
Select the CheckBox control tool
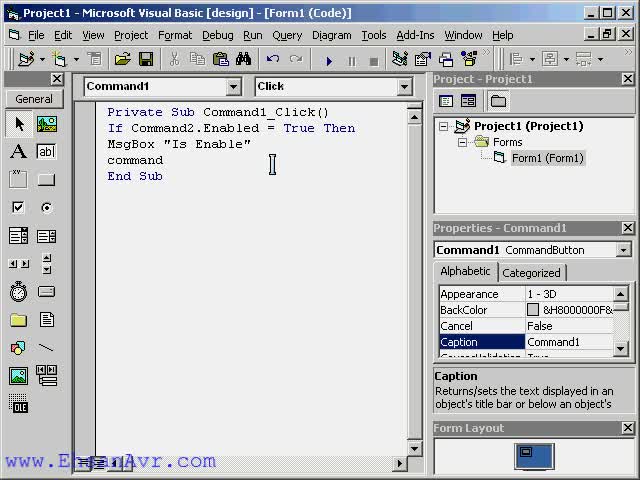(x=19, y=207)
